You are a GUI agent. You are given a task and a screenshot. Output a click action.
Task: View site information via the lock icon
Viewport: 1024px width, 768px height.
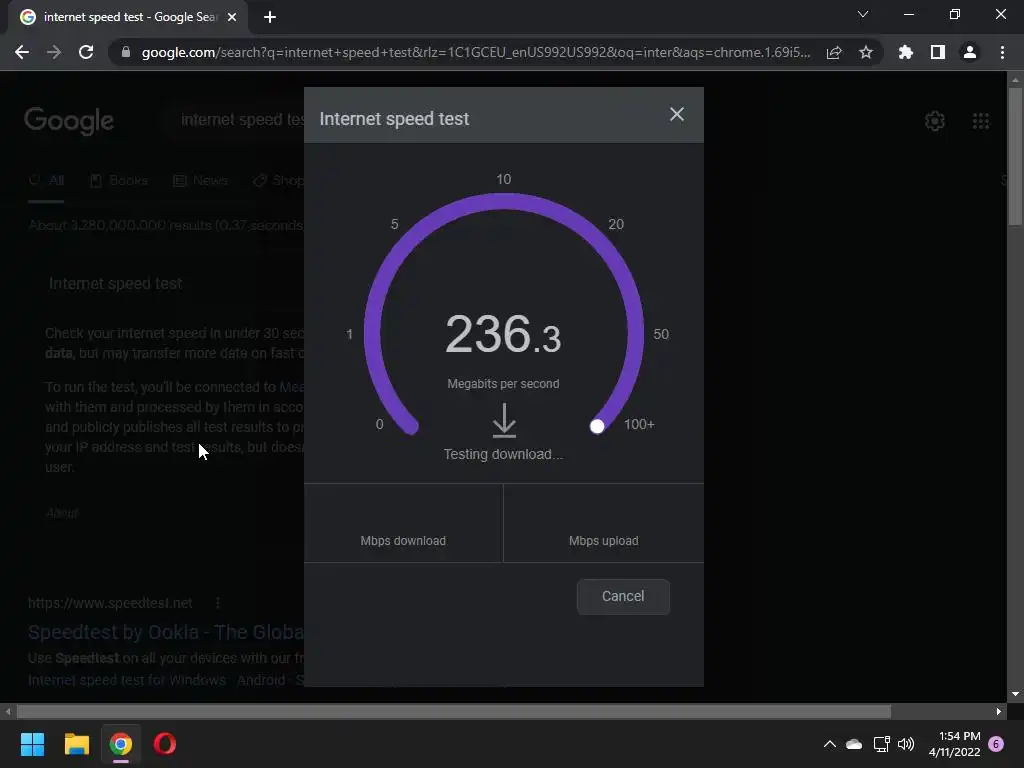pyautogui.click(x=126, y=52)
